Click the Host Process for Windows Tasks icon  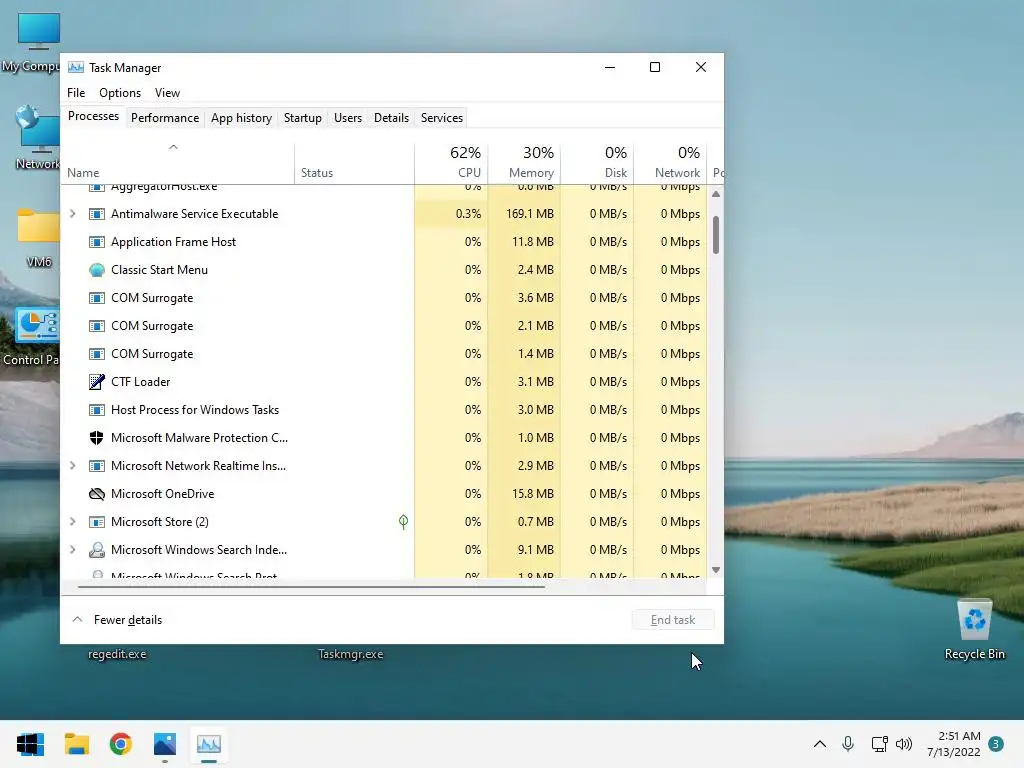(97, 409)
